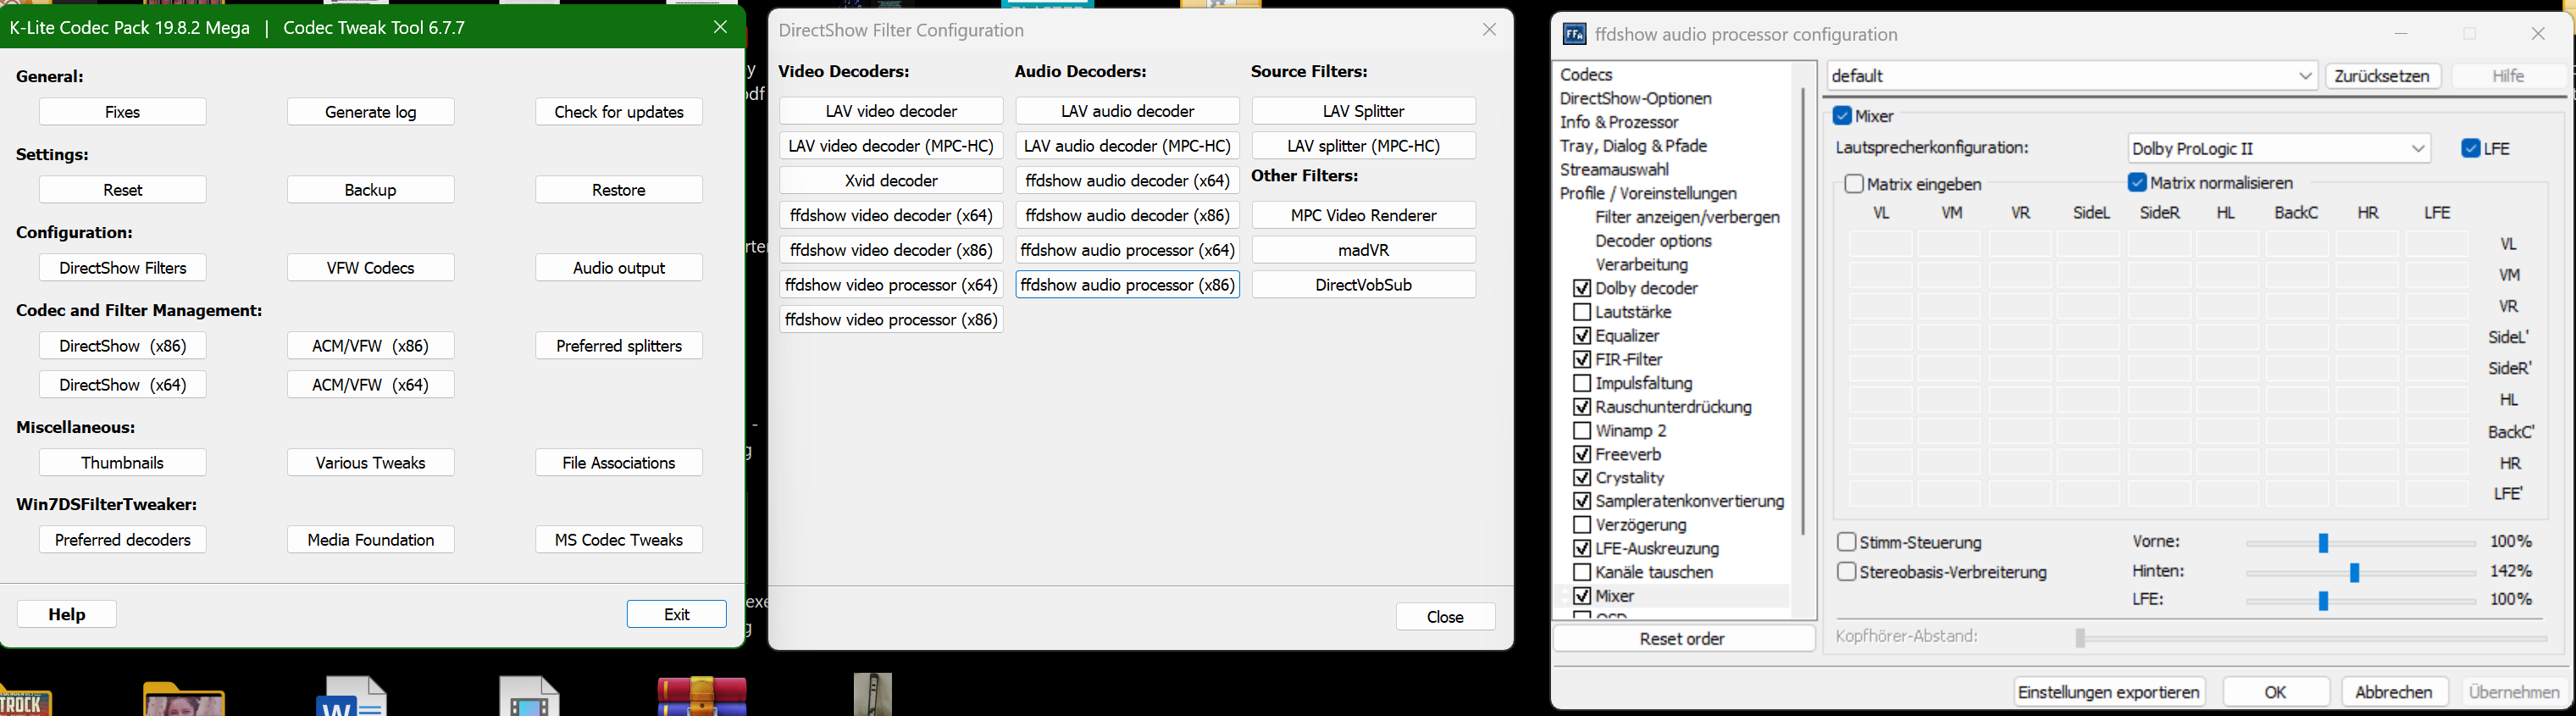2576x716 pixels.
Task: Open the Streamauswahl page
Action: point(1614,170)
